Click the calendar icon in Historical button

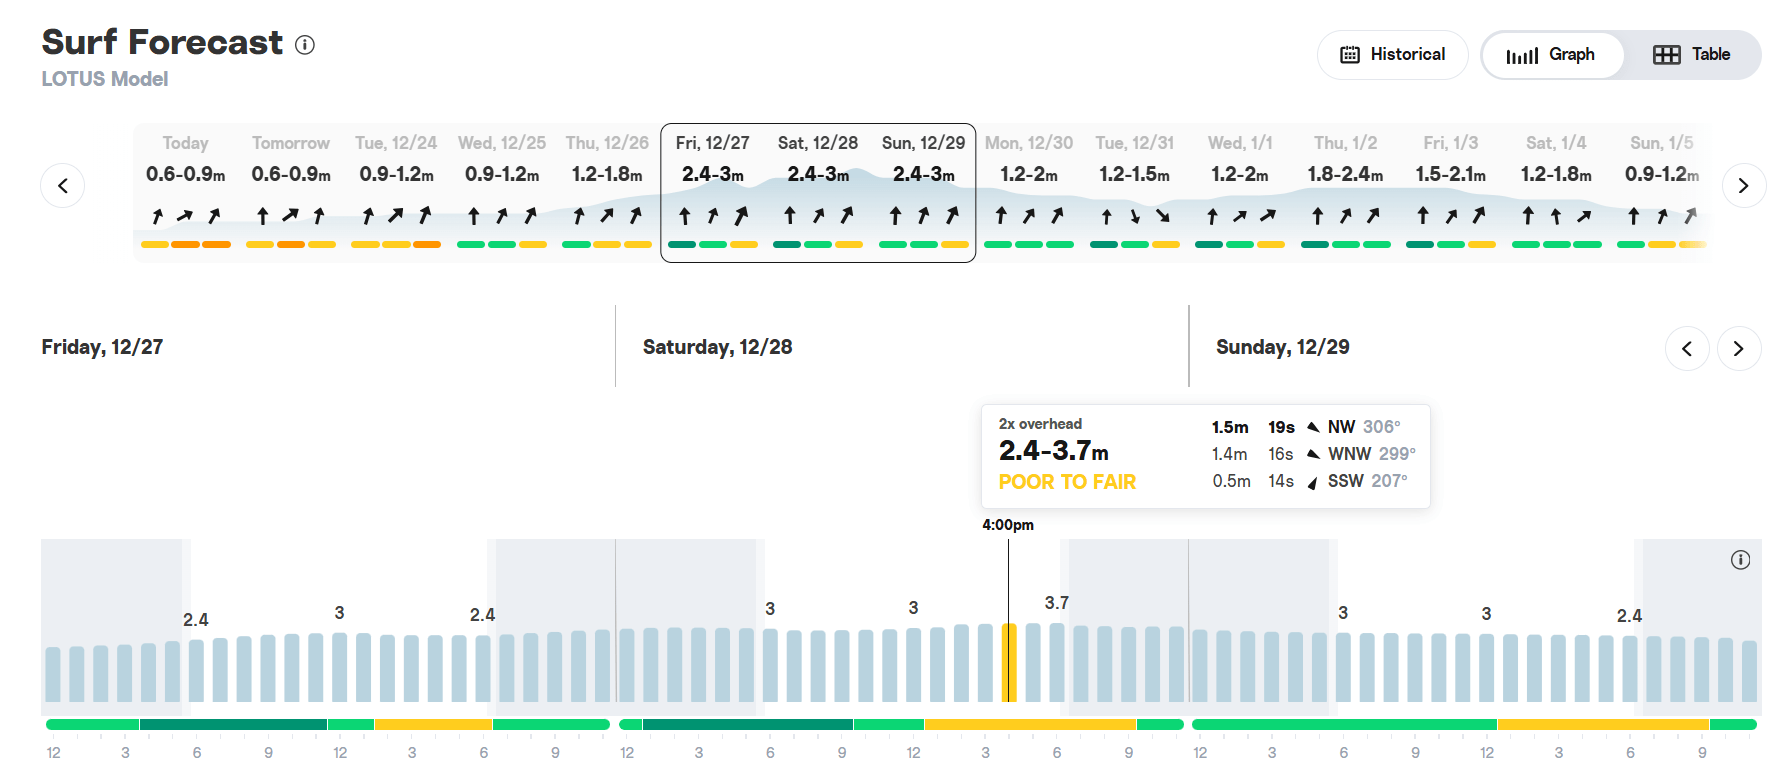point(1350,55)
